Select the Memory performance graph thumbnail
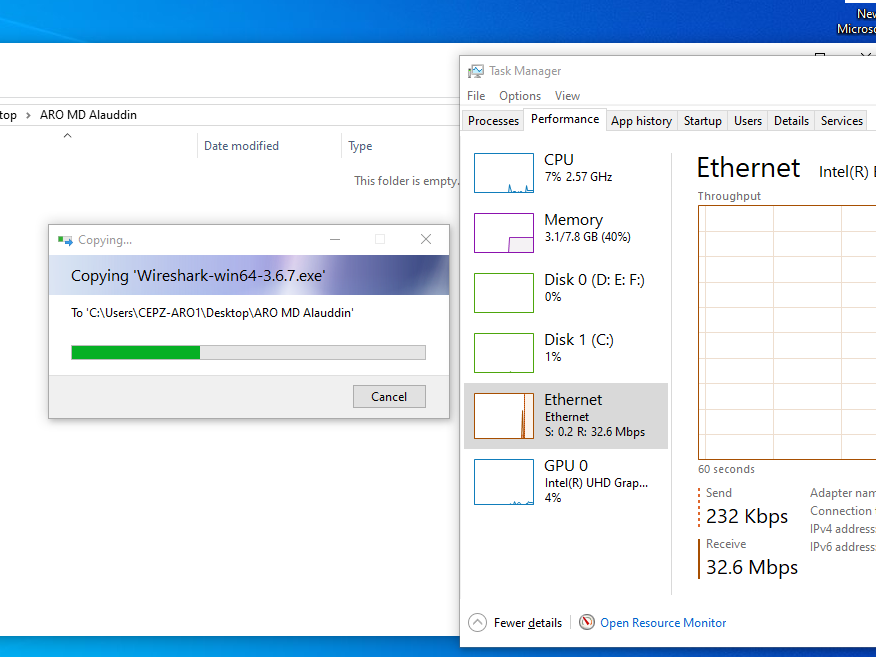 (503, 233)
